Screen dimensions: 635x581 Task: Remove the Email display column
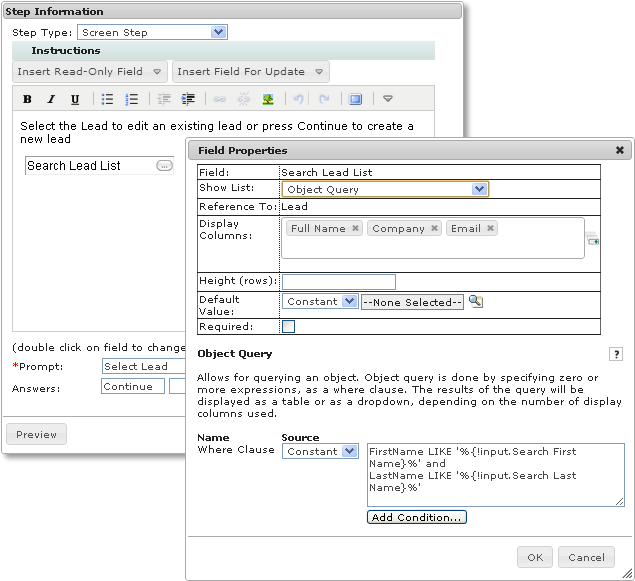(x=490, y=228)
